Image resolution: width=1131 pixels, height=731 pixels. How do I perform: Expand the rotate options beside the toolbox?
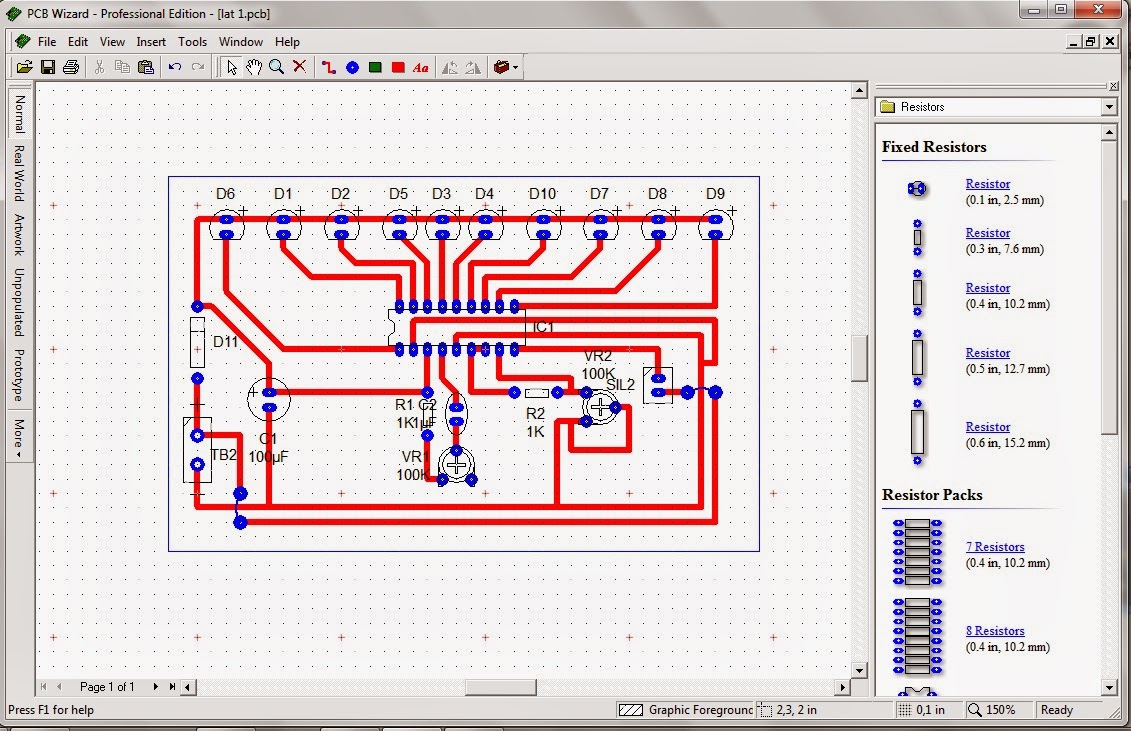[x=516, y=67]
